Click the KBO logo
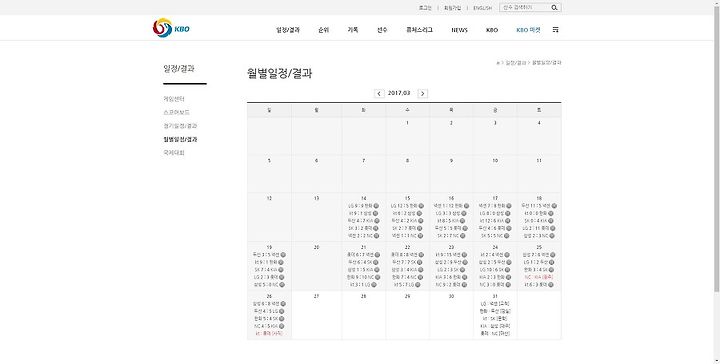 pyautogui.click(x=171, y=28)
